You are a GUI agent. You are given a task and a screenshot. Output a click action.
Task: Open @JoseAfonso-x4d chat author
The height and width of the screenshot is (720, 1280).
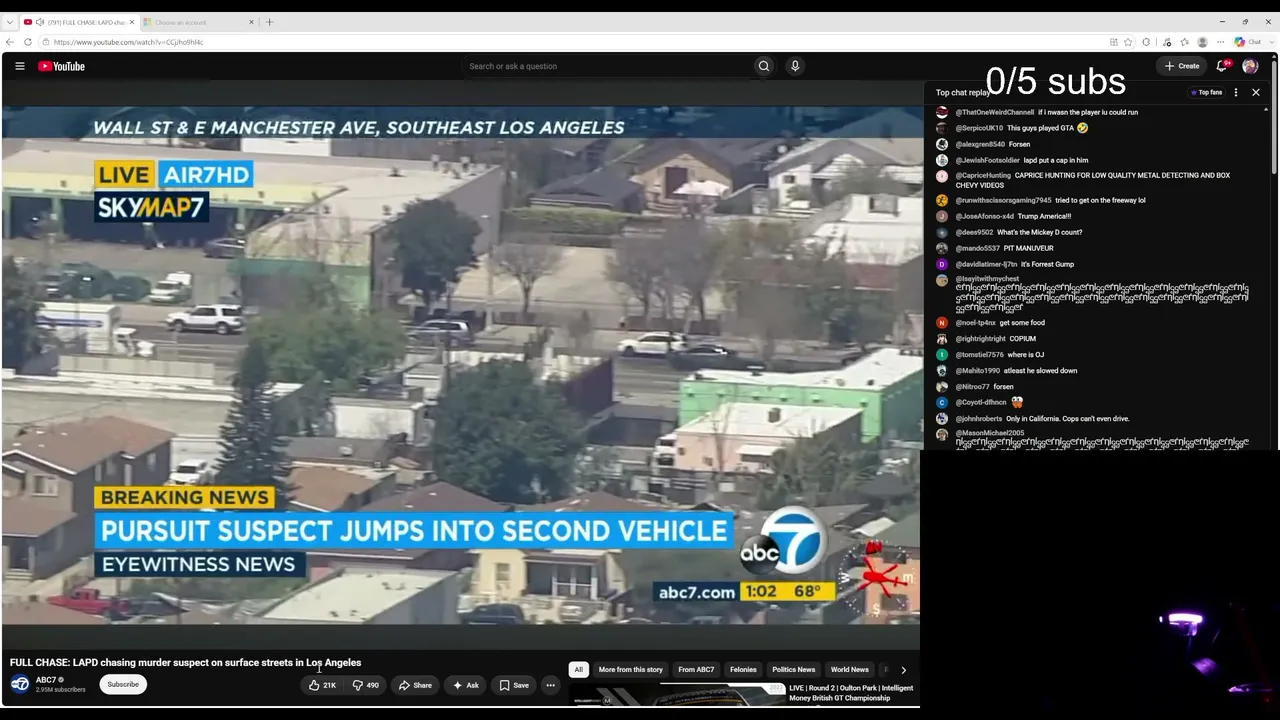pyautogui.click(x=985, y=216)
